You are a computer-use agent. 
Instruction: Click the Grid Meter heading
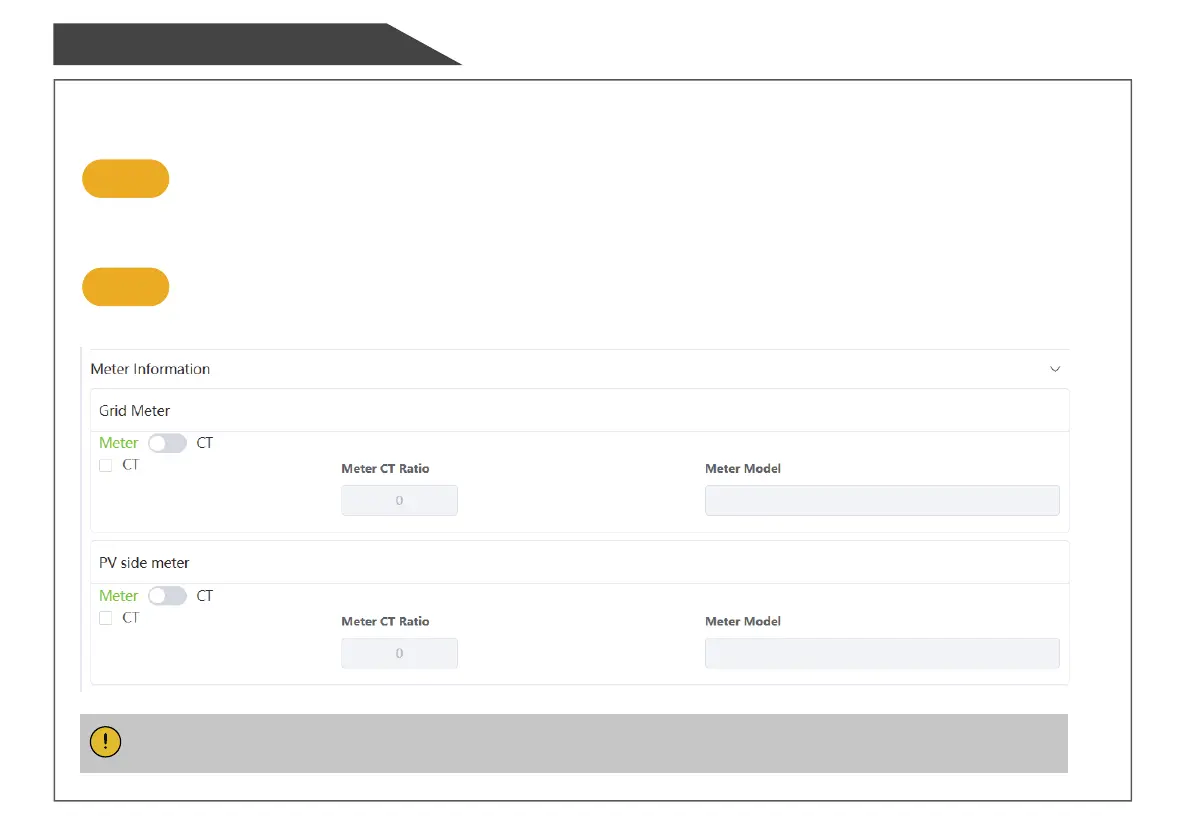tap(134, 411)
